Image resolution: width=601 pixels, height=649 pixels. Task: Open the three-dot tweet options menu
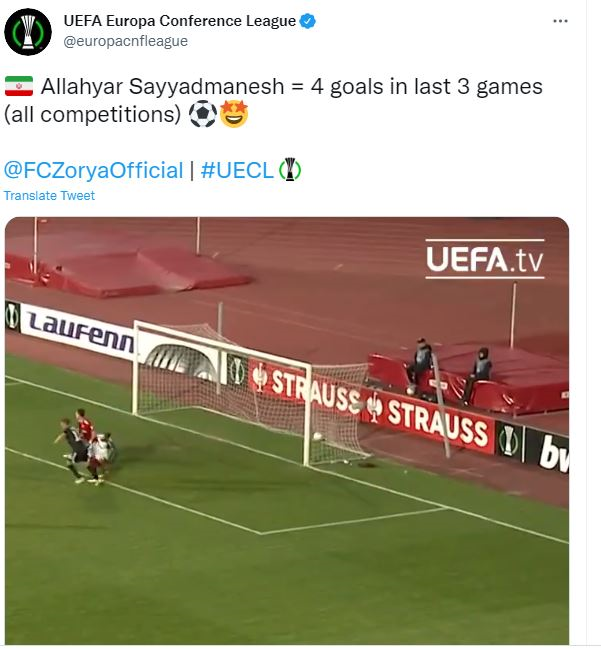(x=560, y=21)
